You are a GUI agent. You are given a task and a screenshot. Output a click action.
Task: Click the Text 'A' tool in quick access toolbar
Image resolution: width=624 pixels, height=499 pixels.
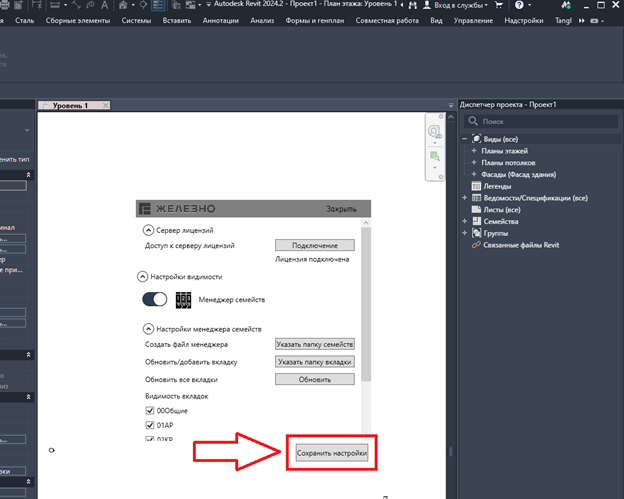[104, 5]
